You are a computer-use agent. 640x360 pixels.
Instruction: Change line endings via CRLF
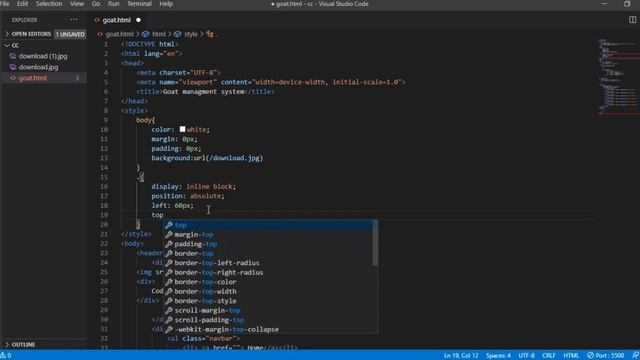[x=549, y=356]
